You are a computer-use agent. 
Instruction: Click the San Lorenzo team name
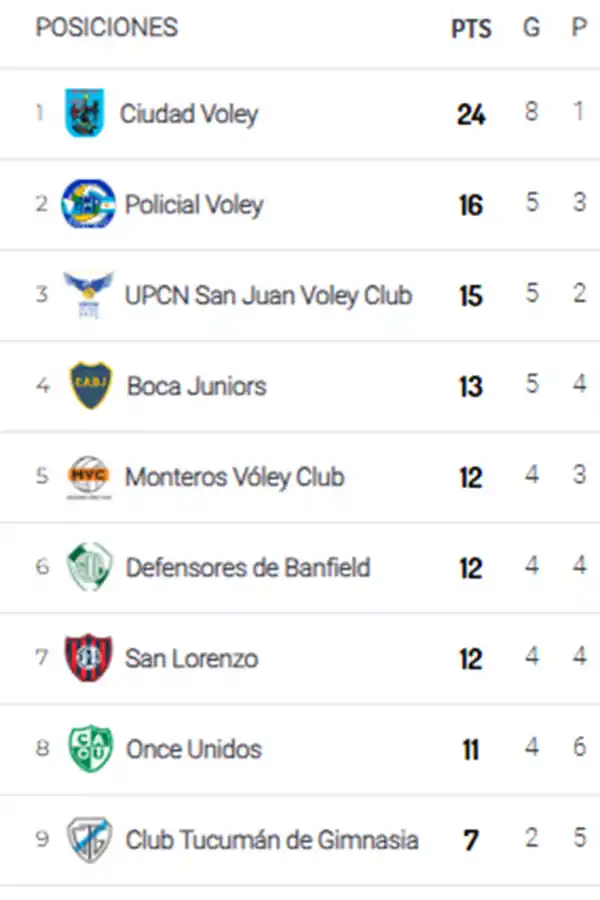point(192,659)
